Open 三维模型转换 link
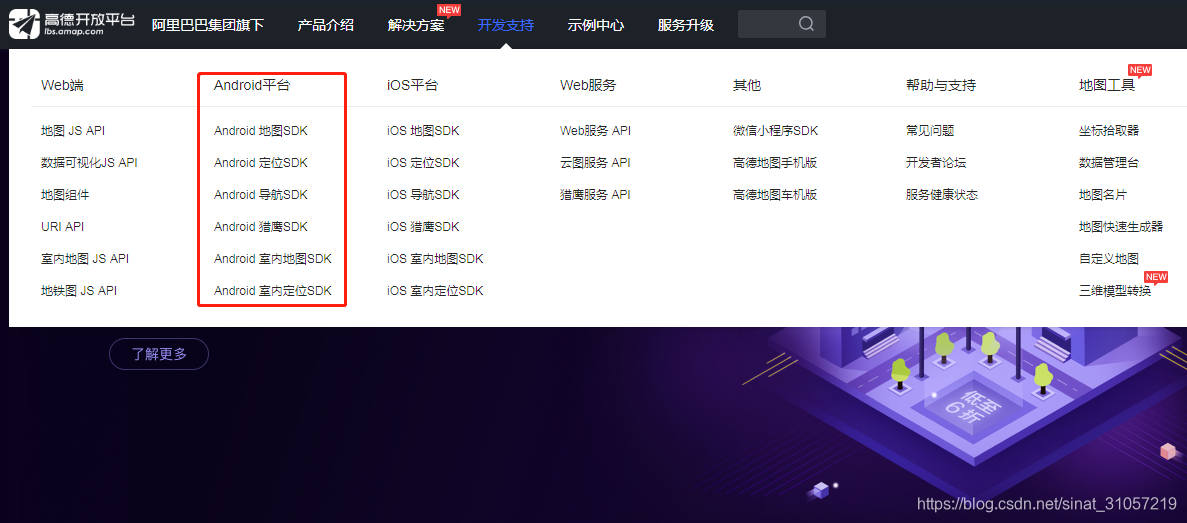 (x=1115, y=290)
